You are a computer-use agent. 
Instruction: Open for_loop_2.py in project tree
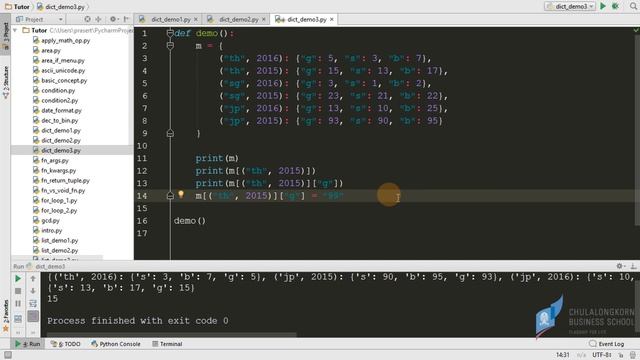[59, 211]
